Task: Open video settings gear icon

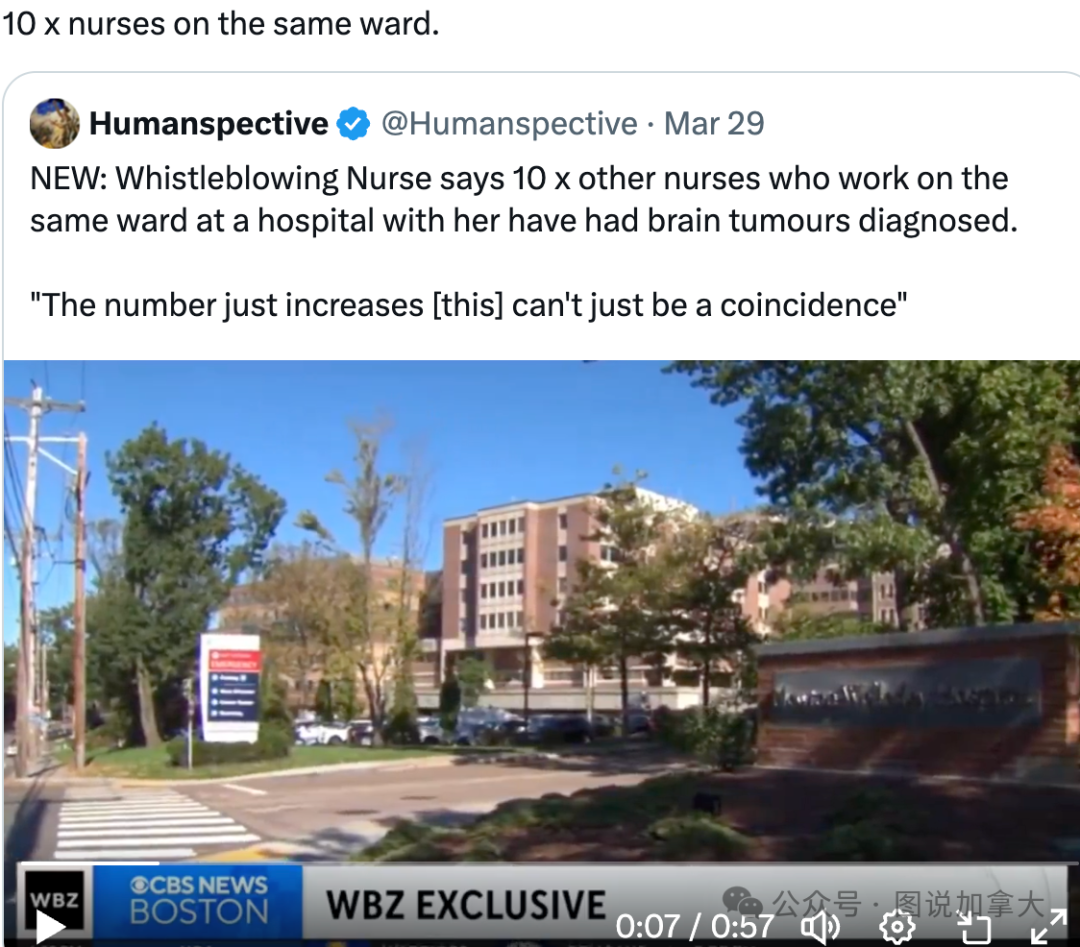Action: tap(897, 927)
